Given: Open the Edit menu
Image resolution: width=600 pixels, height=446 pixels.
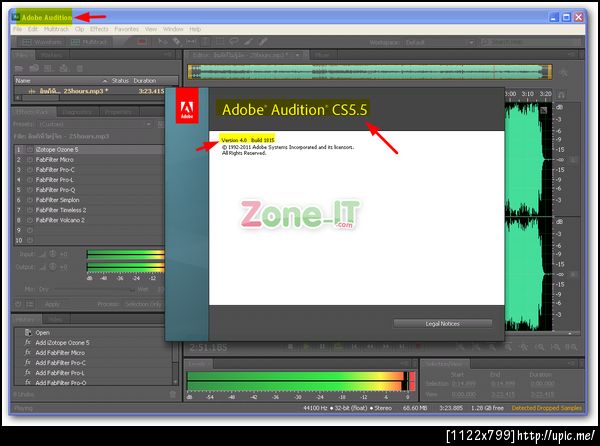Looking at the screenshot, I should click(x=33, y=29).
